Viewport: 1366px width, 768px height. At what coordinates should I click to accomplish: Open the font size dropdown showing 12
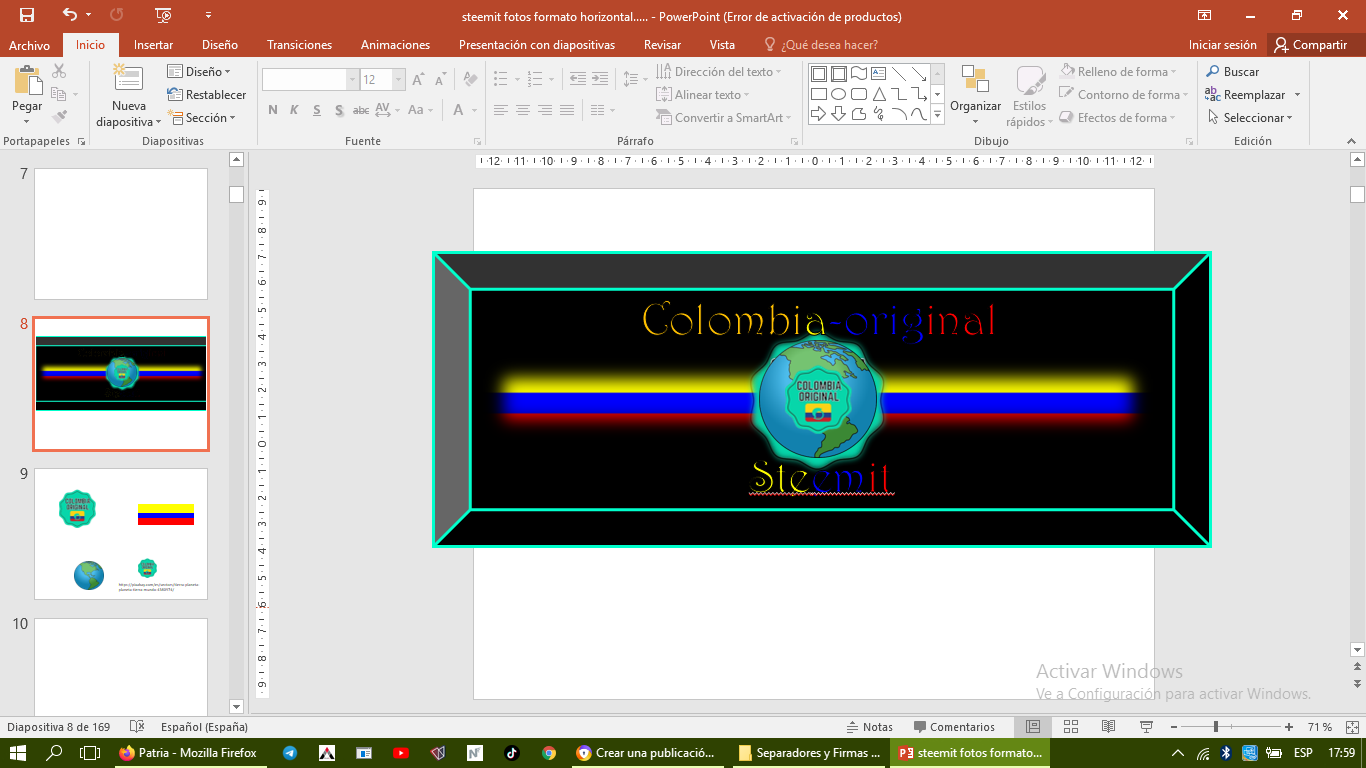[399, 80]
